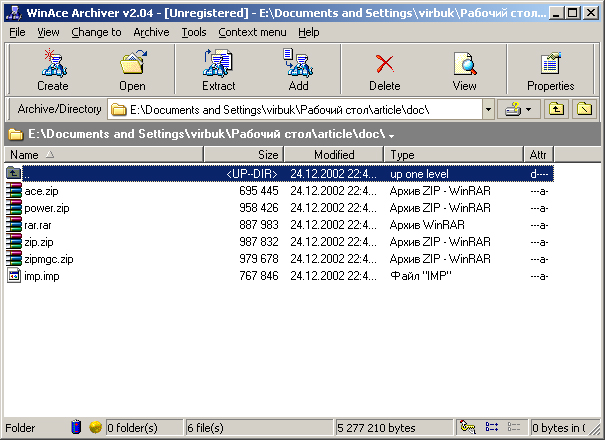Click the '6 file(s)' status bar entry
The width and height of the screenshot is (605, 440).
click(x=259, y=427)
